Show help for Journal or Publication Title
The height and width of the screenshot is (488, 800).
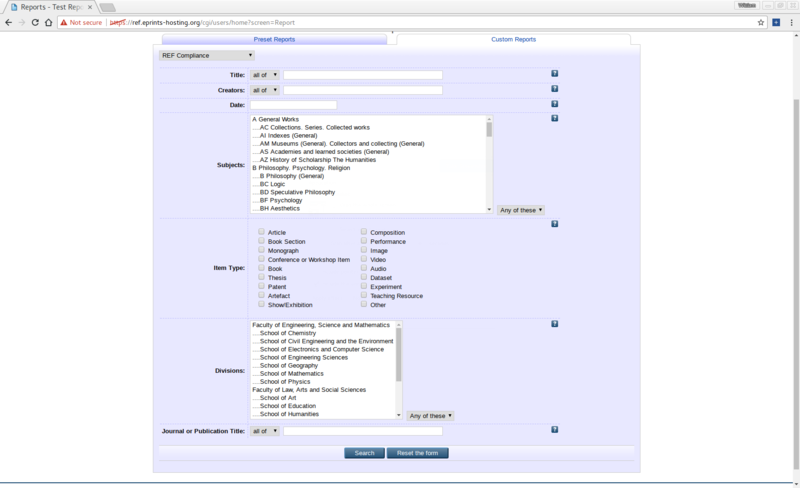pyautogui.click(x=555, y=429)
